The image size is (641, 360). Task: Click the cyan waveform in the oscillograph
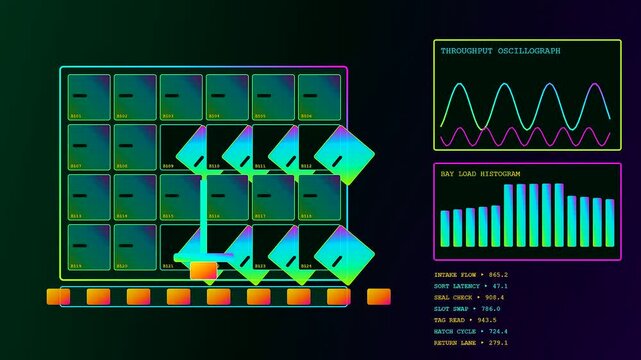click(x=525, y=107)
